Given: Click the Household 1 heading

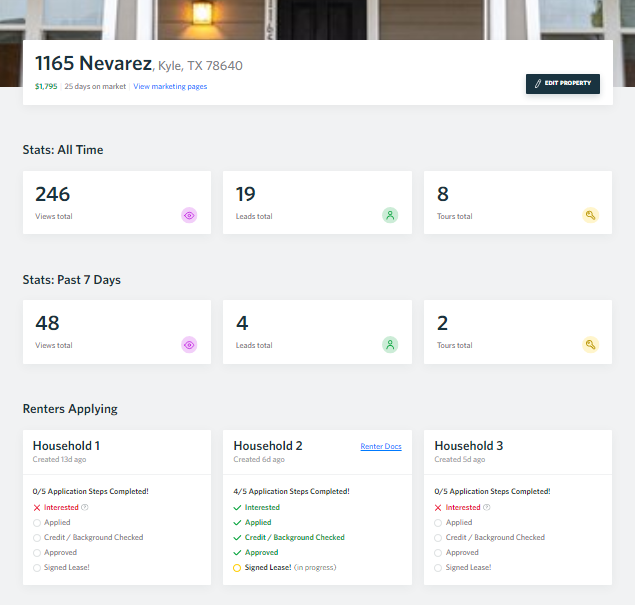Looking at the screenshot, I should (x=66, y=446).
